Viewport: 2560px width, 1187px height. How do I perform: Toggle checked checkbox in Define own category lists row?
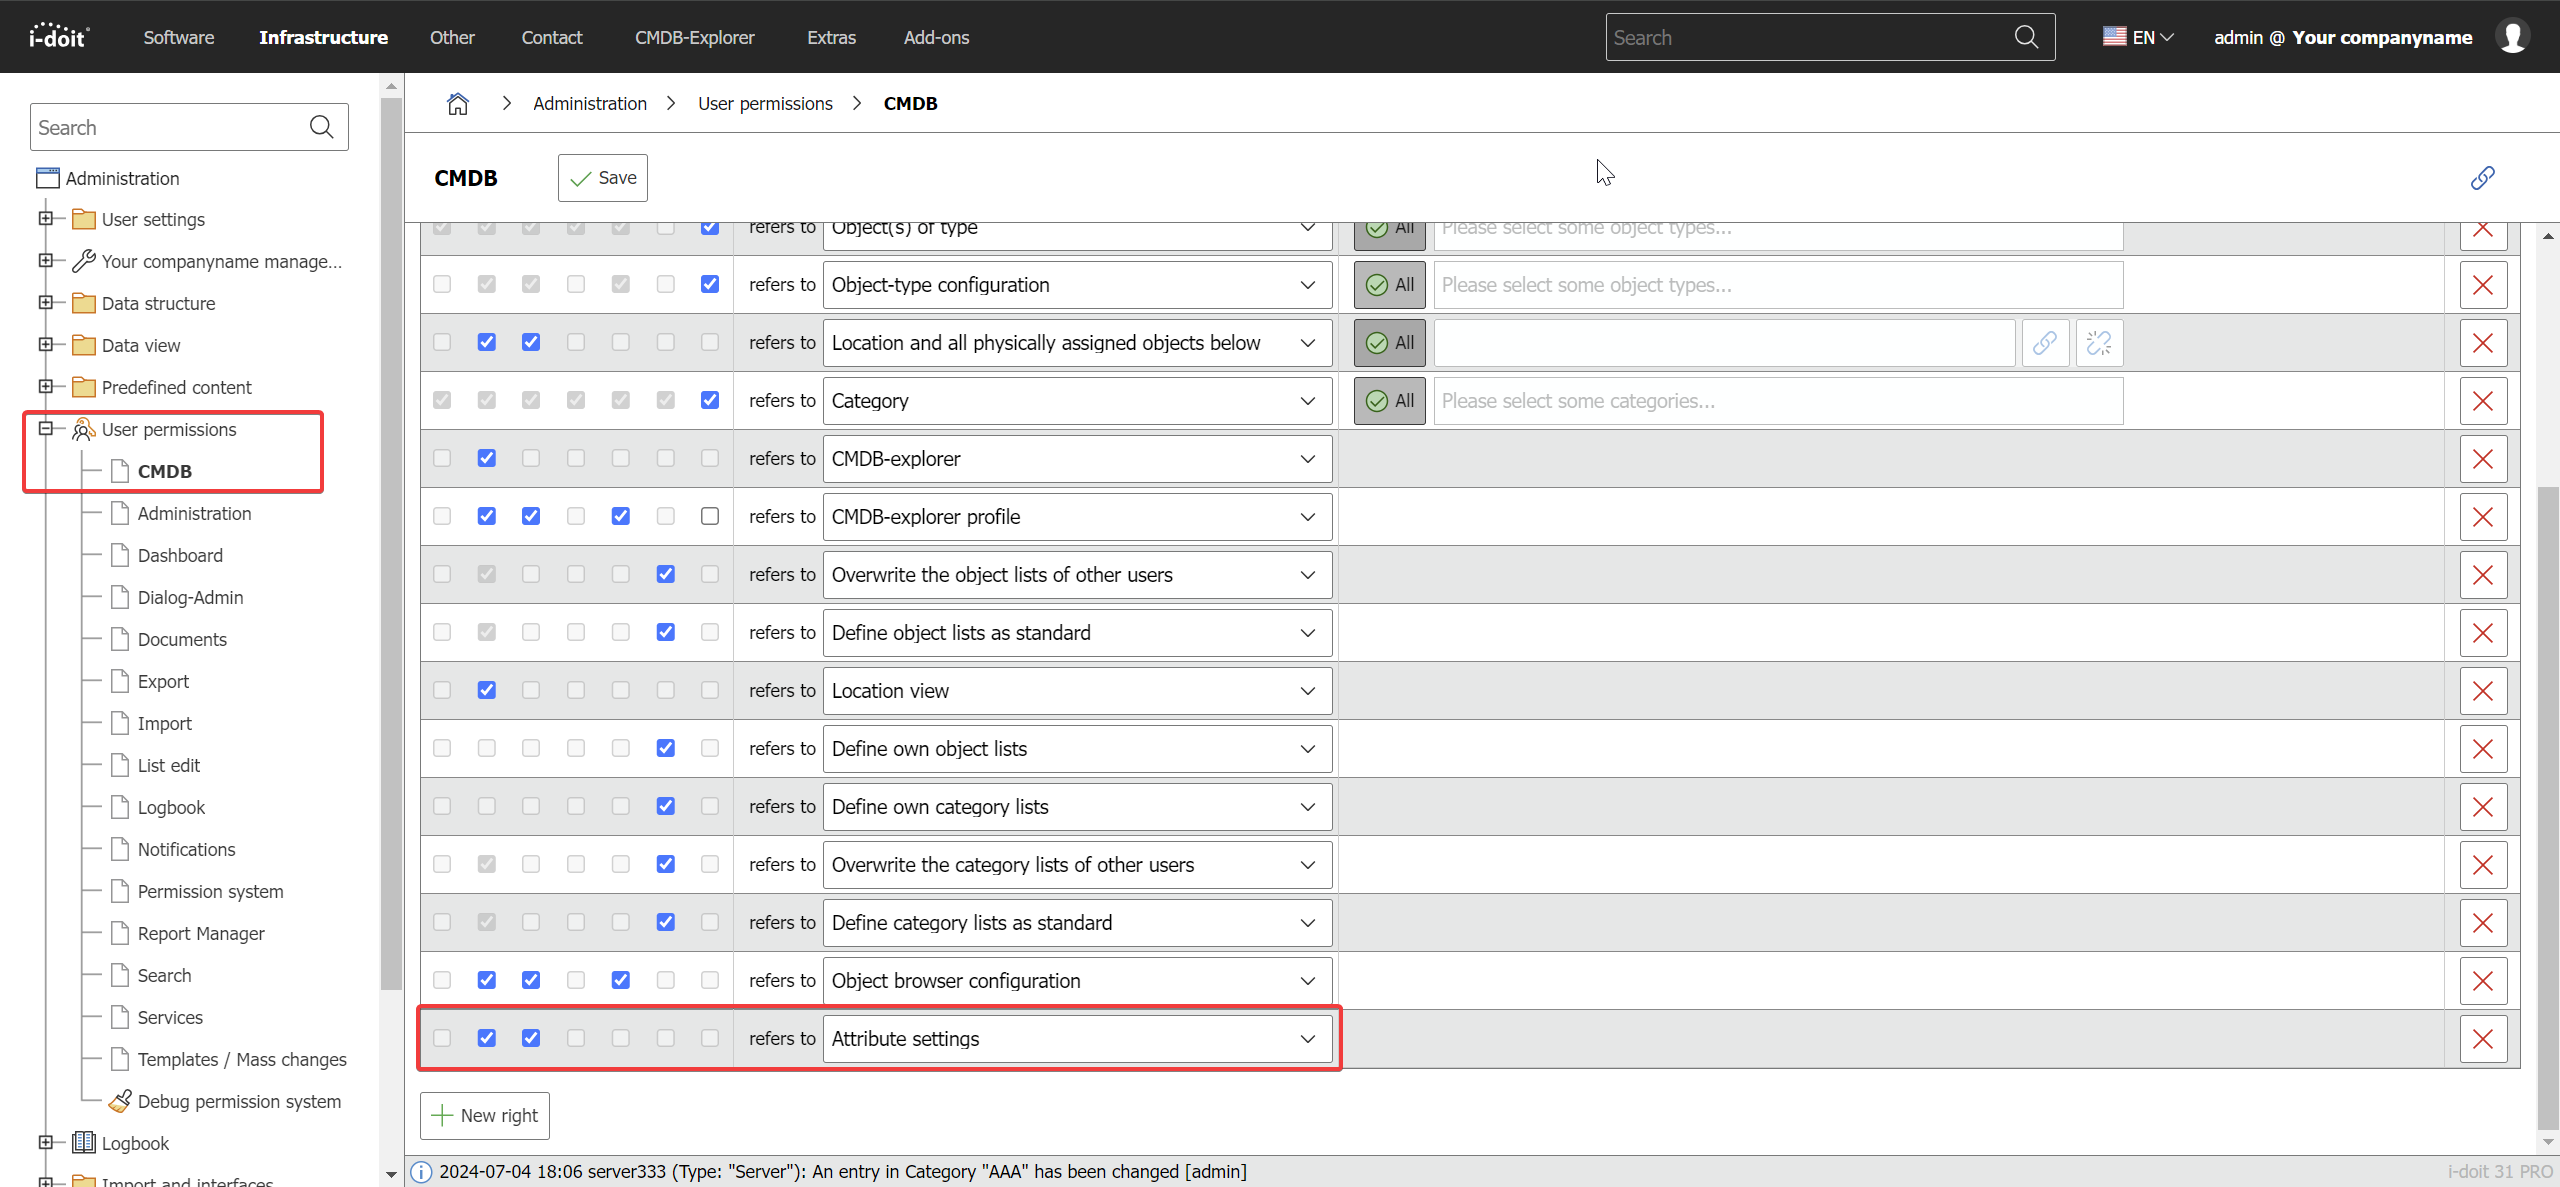tap(665, 806)
